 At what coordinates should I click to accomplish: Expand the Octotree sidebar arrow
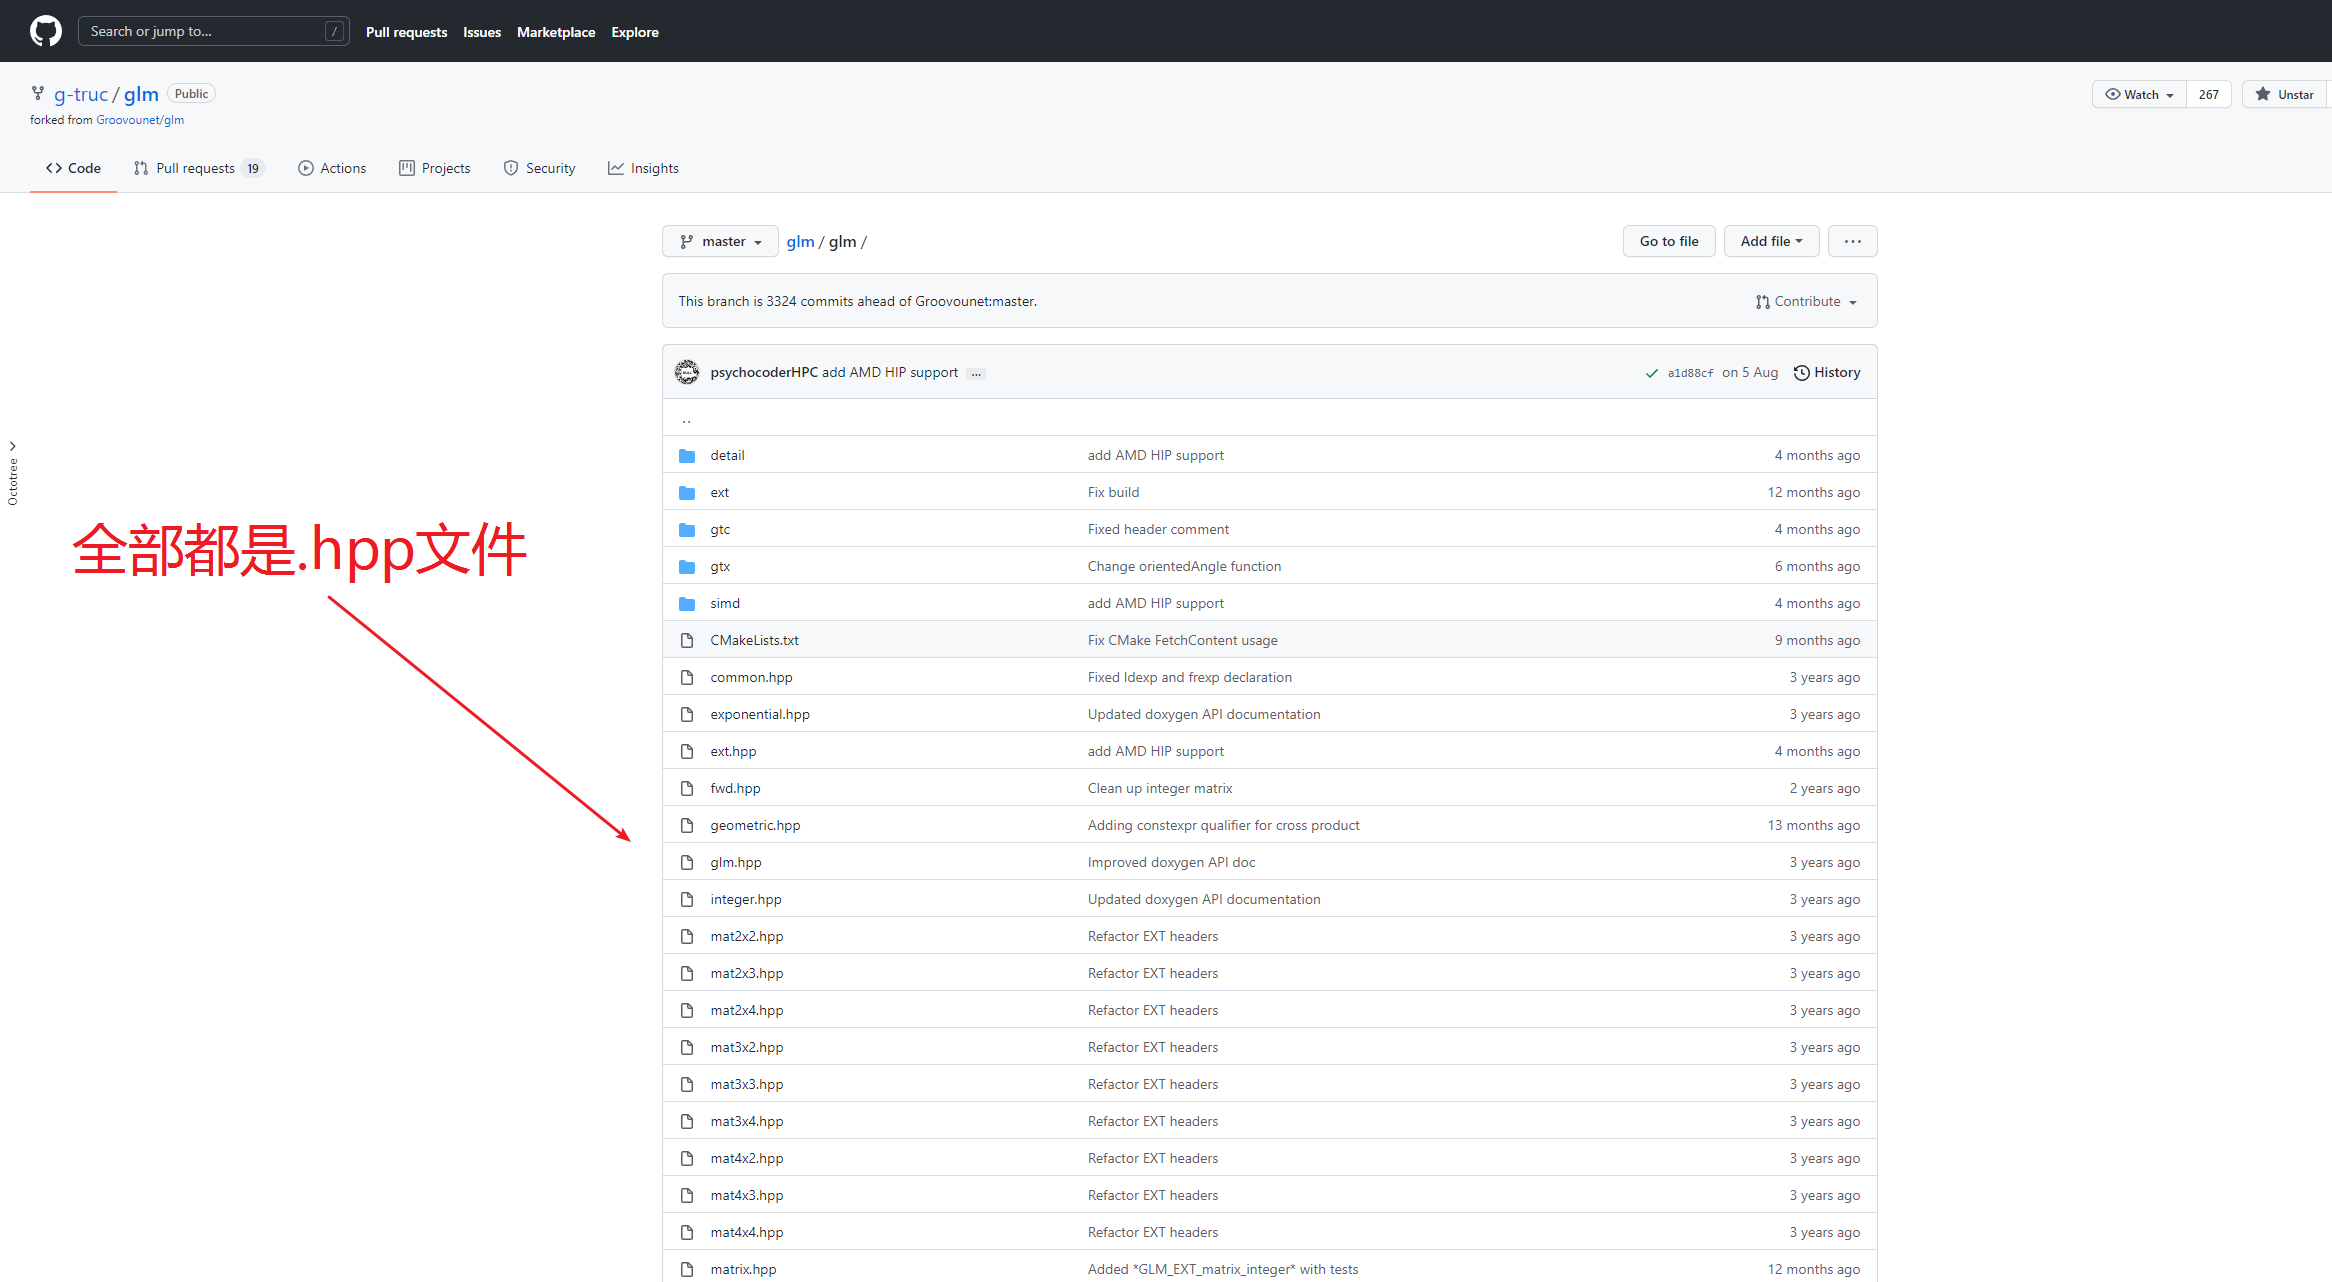point(12,446)
